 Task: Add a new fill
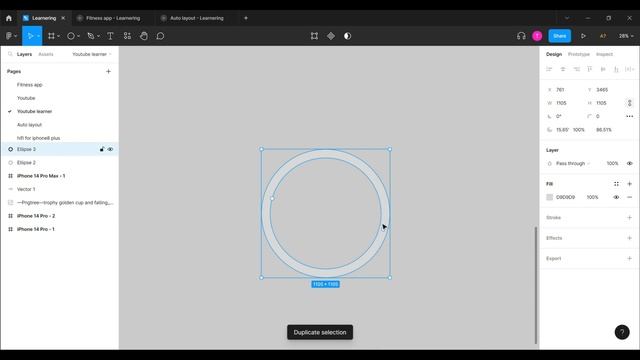(x=629, y=184)
